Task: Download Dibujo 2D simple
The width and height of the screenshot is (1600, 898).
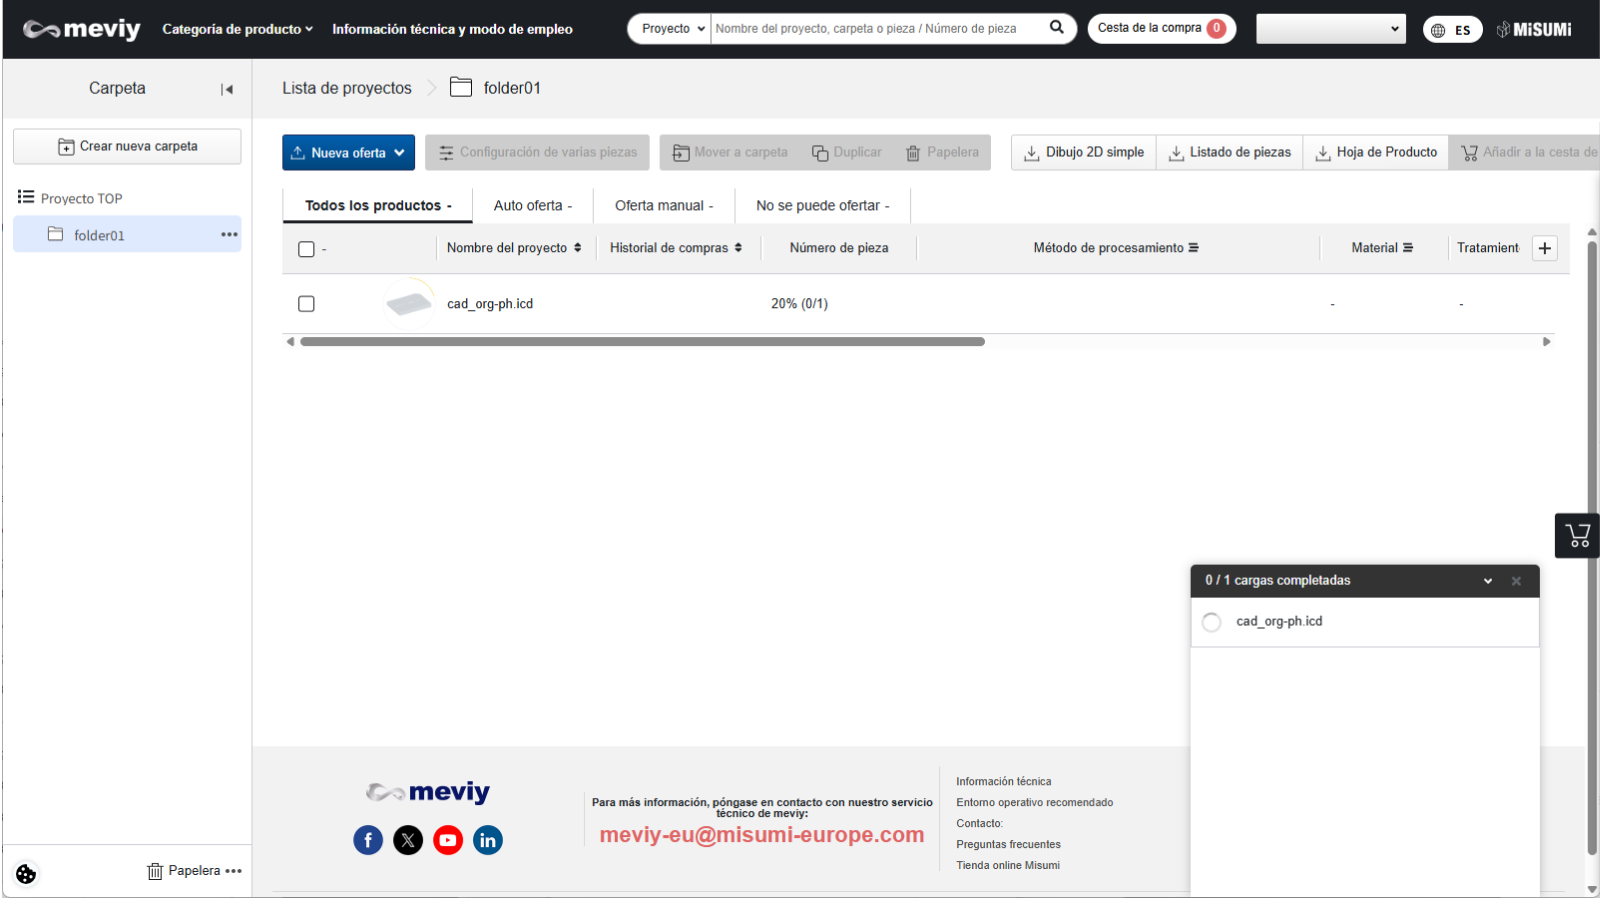Action: click(x=1084, y=152)
